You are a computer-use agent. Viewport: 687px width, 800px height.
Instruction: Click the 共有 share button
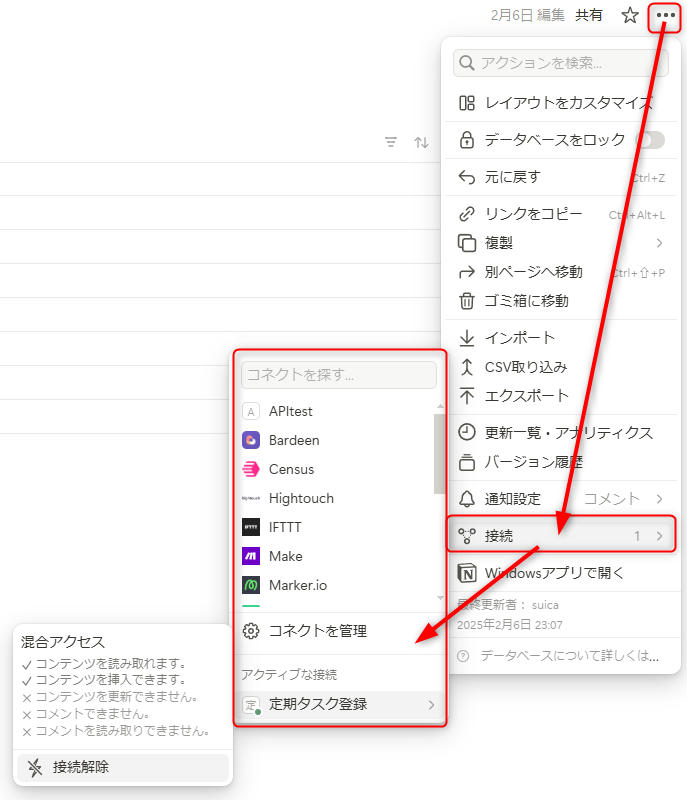click(589, 15)
